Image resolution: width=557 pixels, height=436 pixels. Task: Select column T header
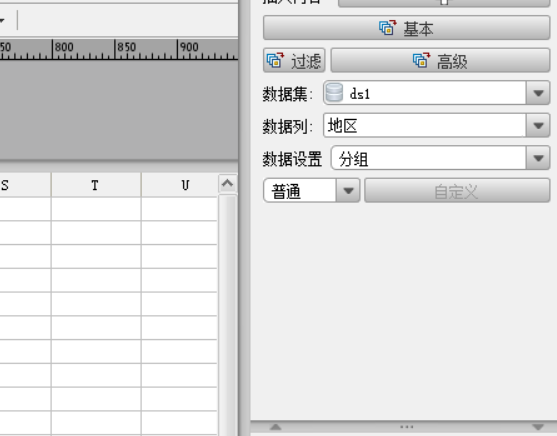point(96,185)
